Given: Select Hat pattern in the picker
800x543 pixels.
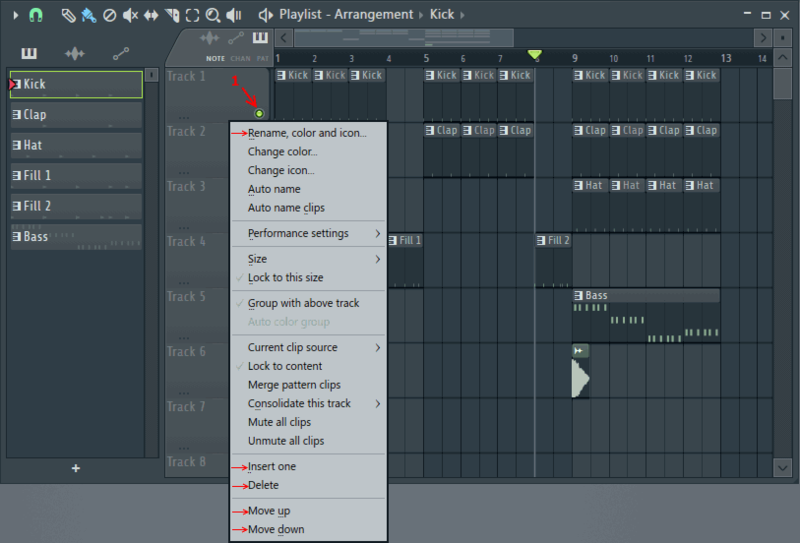Looking at the screenshot, I should coord(76,145).
